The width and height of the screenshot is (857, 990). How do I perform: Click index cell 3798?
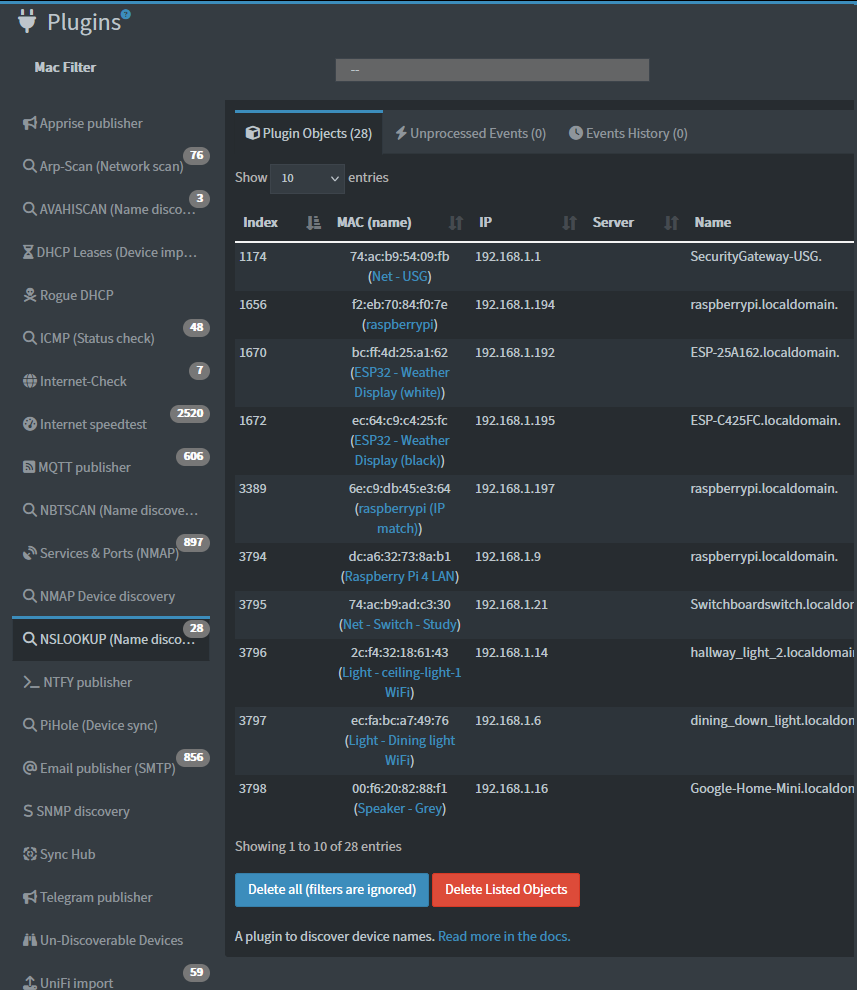tap(253, 789)
